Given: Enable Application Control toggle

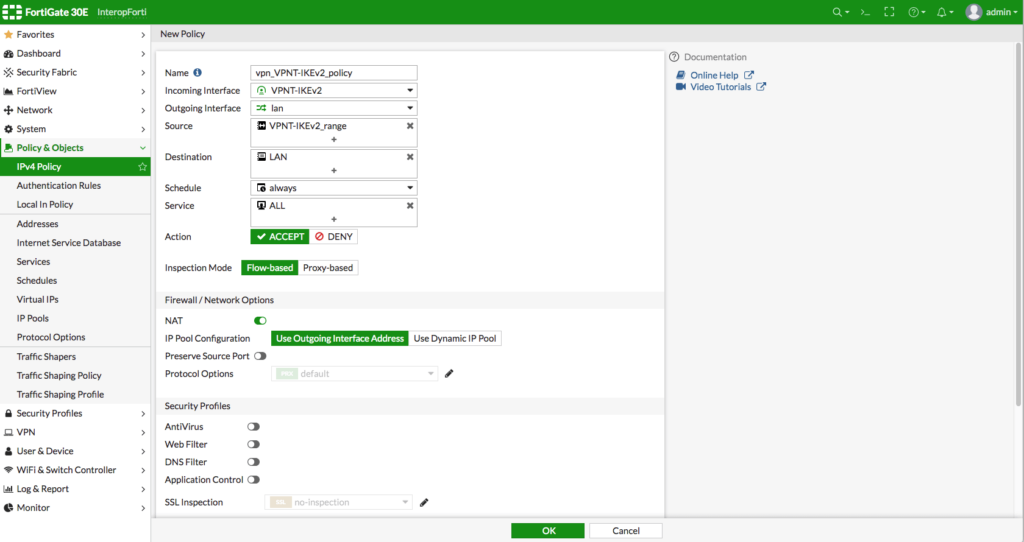Looking at the screenshot, I should point(253,479).
